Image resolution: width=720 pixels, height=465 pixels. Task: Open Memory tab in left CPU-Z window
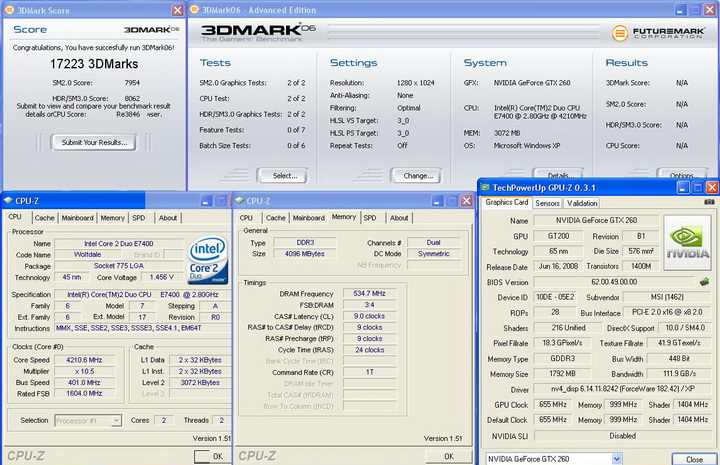point(112,218)
